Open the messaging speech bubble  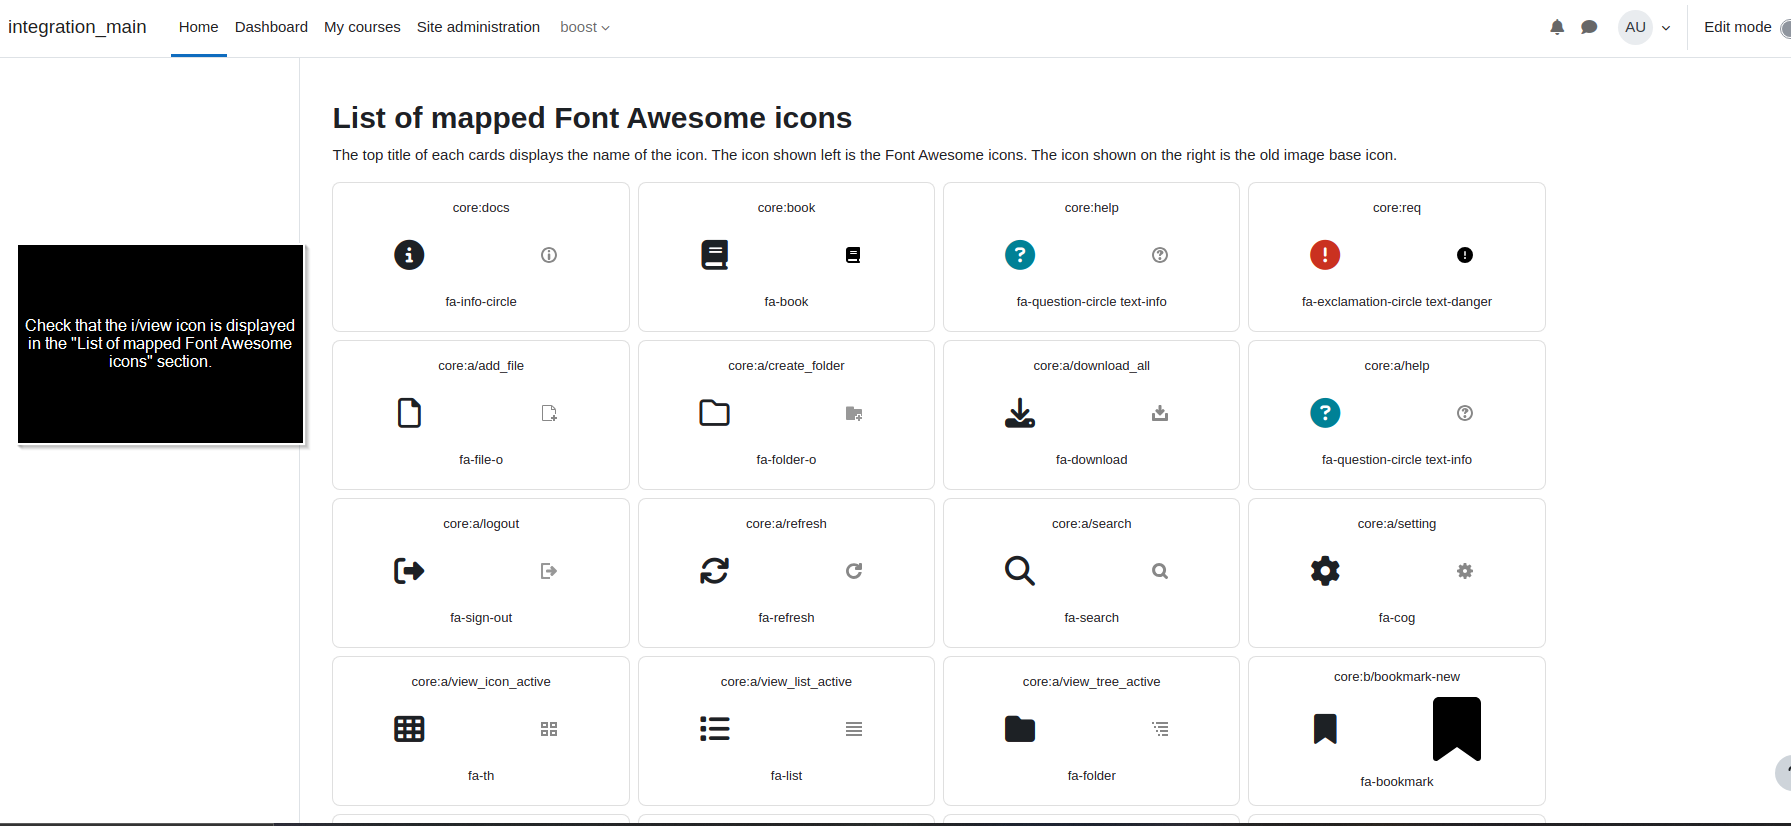(1589, 27)
